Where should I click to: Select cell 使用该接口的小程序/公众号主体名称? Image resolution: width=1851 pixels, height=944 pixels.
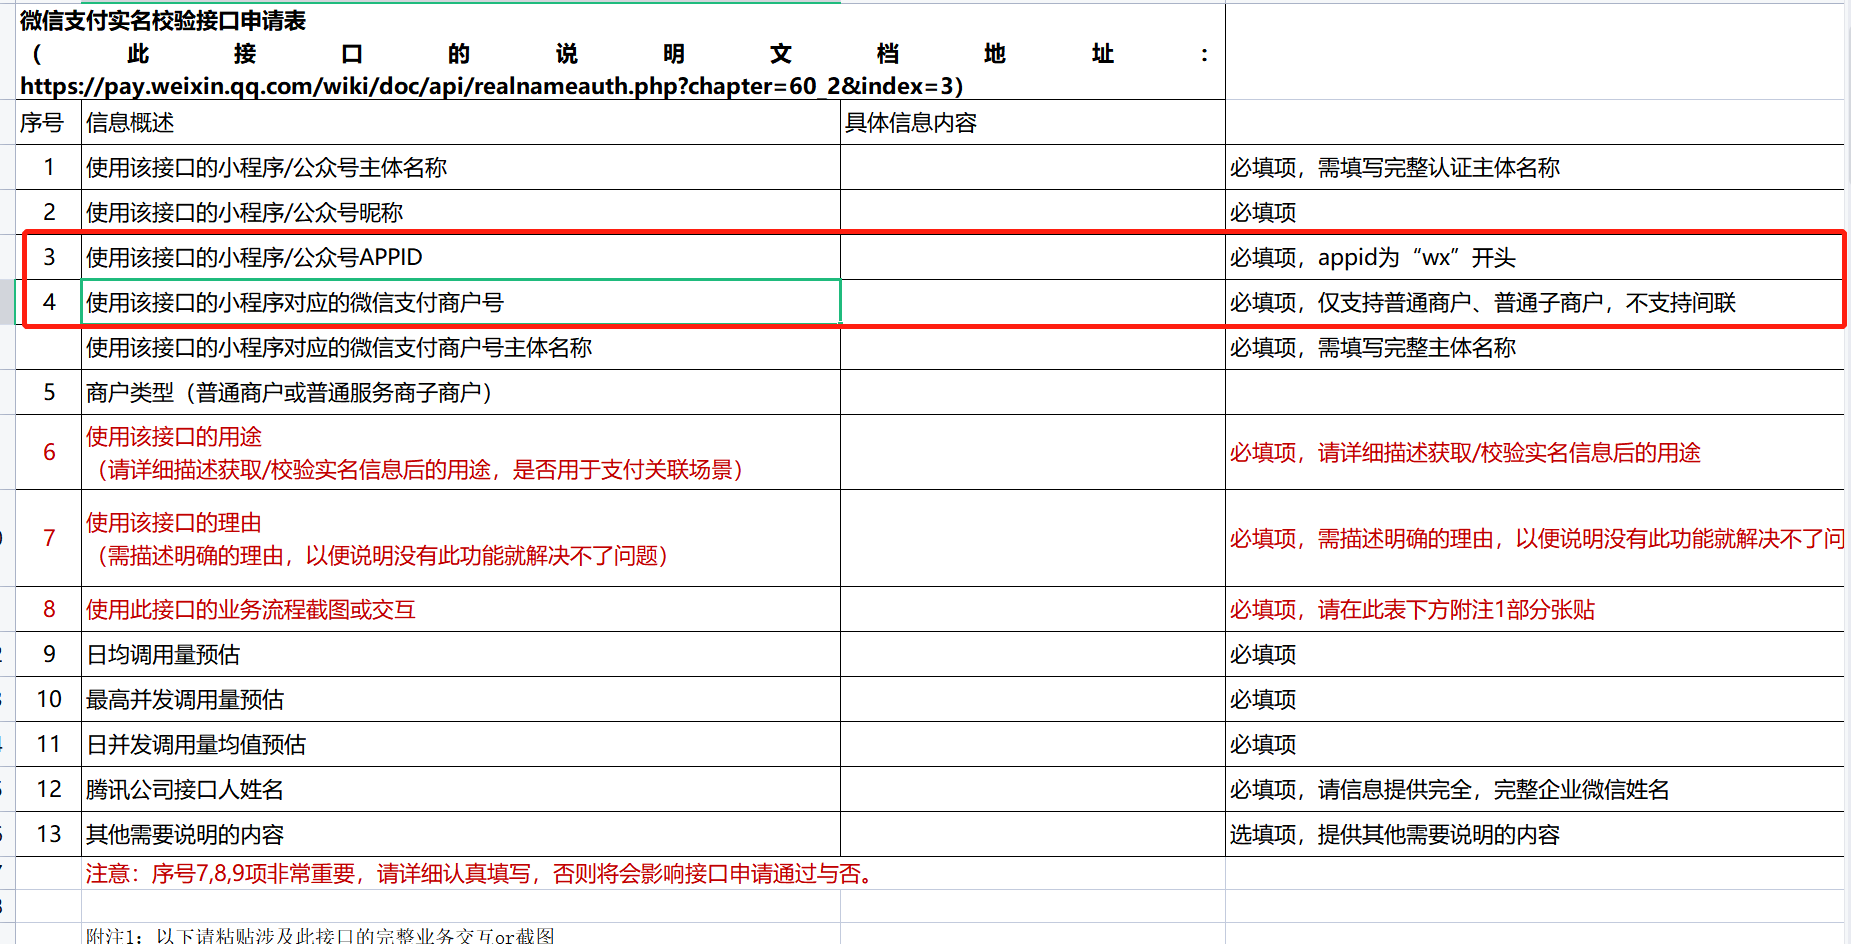[x=460, y=168]
